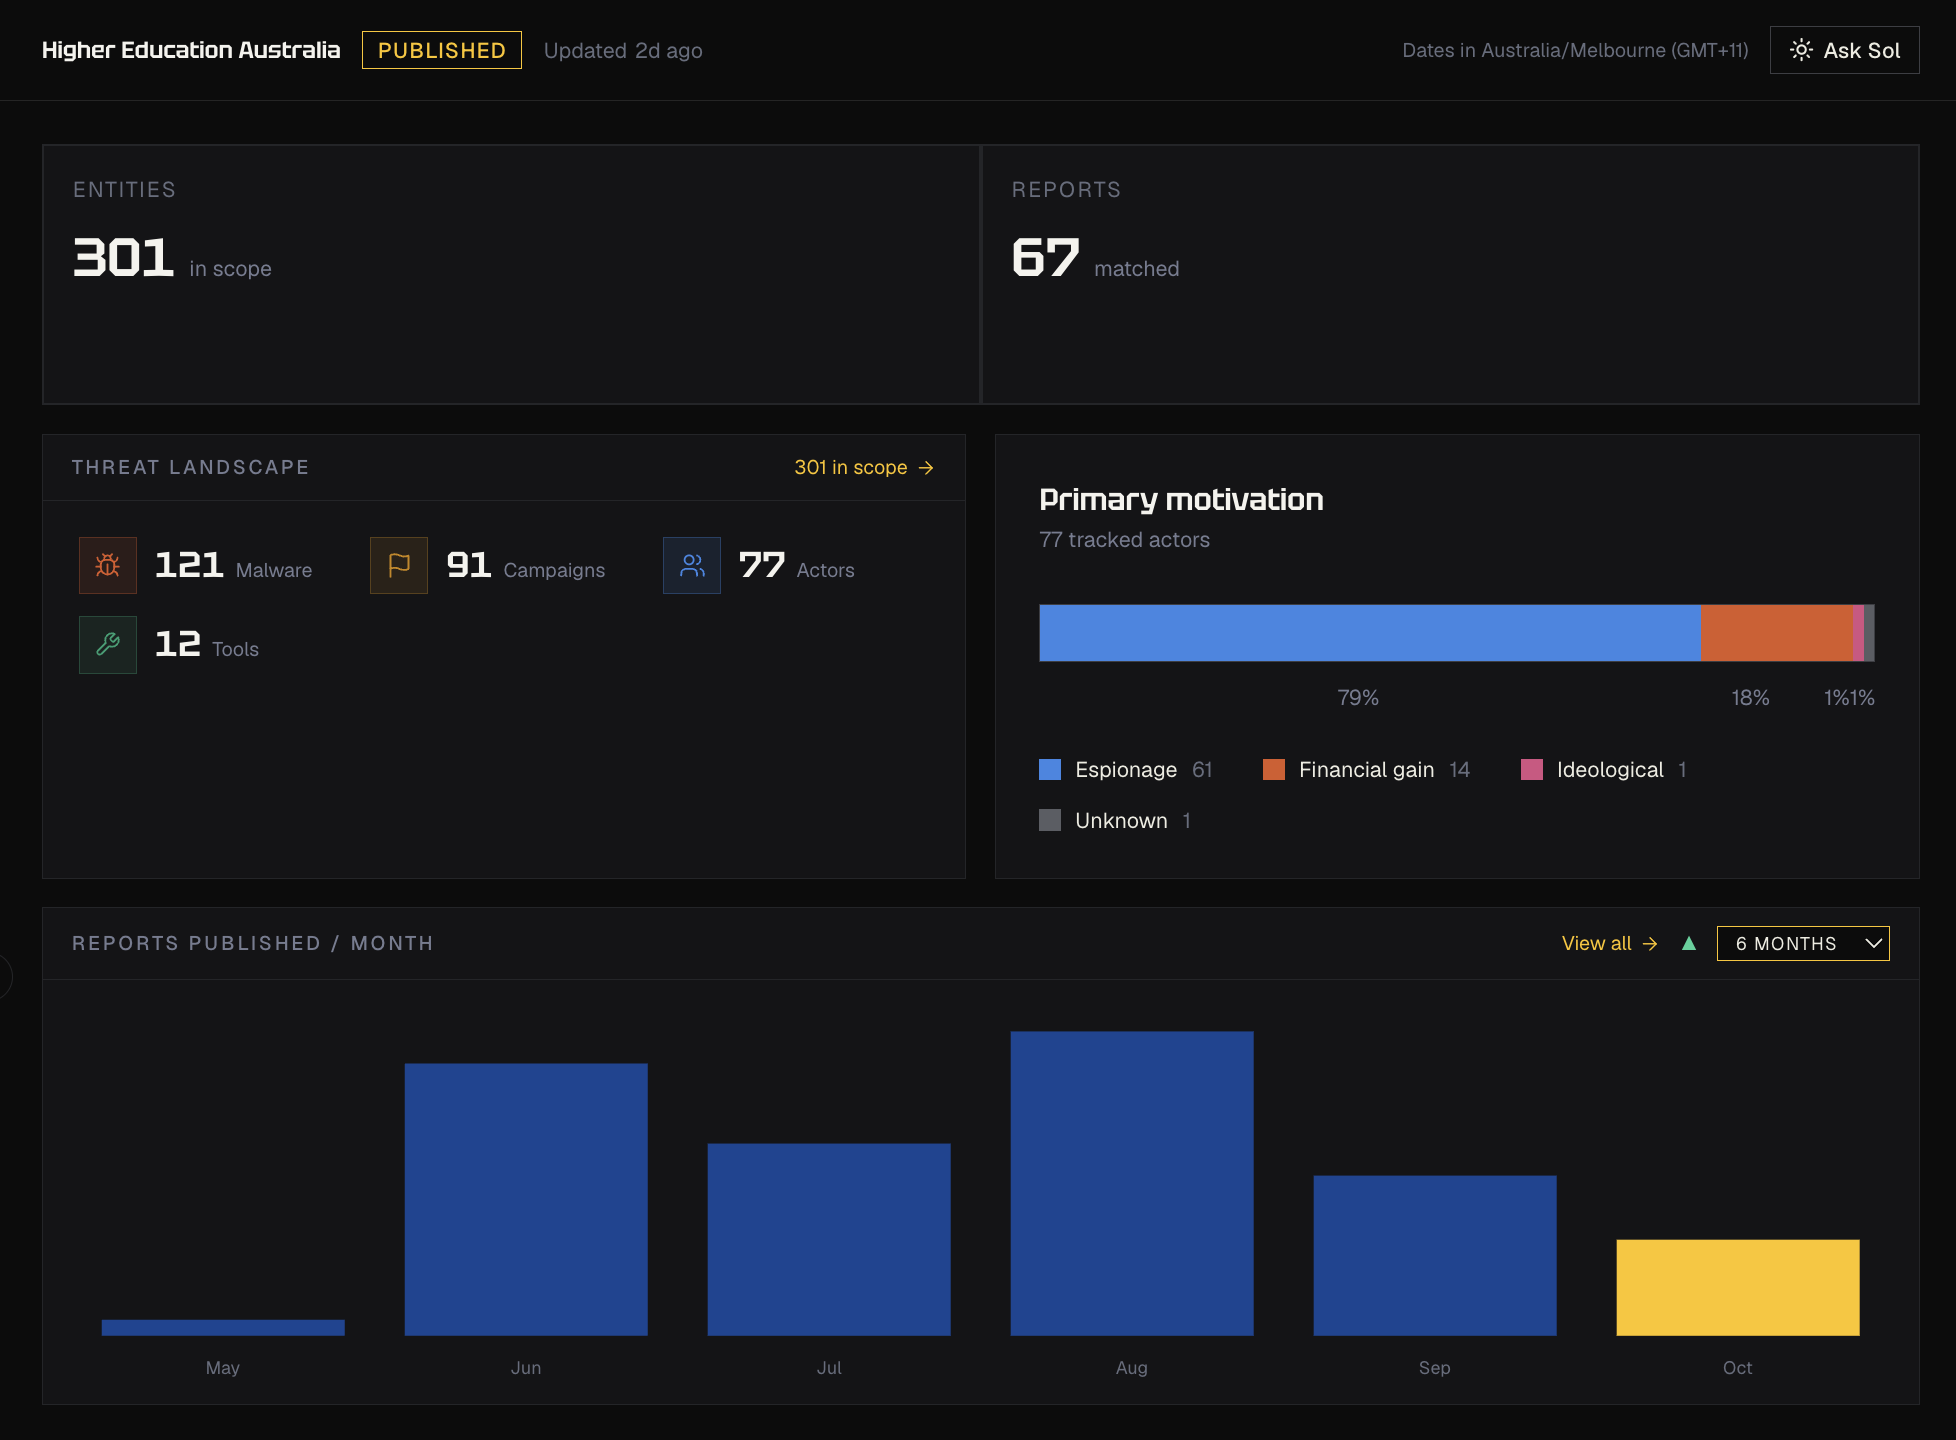Open the Ask Sol assistant
Image resolution: width=1956 pixels, height=1440 pixels.
tap(1844, 50)
